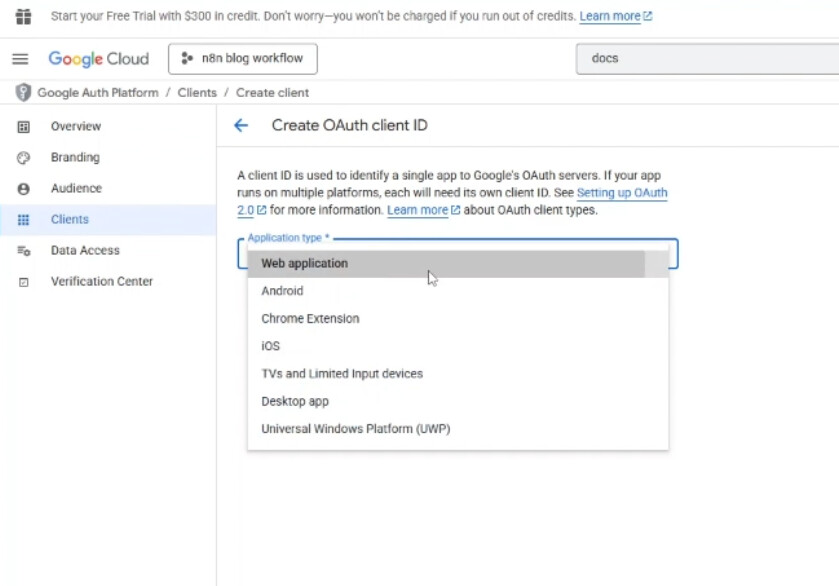
Task: Select iOS application type
Action: 458,346
